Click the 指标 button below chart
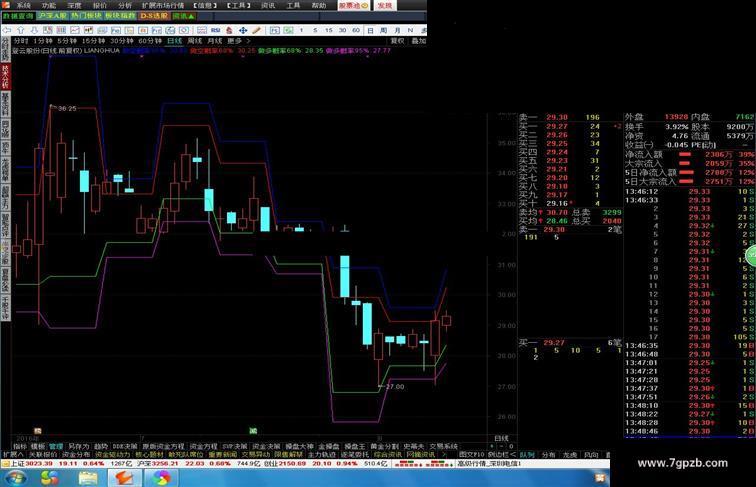756x487 pixels. (20, 446)
